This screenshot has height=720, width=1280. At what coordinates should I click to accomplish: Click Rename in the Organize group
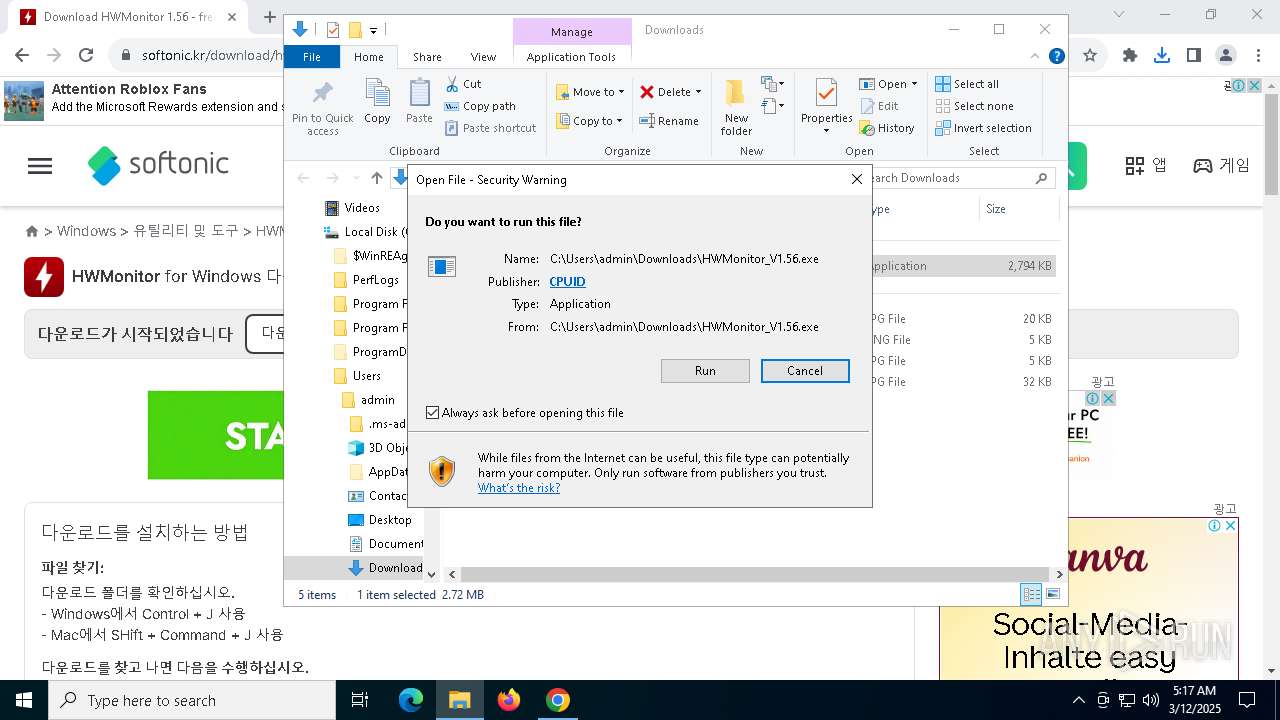pyautogui.click(x=669, y=121)
